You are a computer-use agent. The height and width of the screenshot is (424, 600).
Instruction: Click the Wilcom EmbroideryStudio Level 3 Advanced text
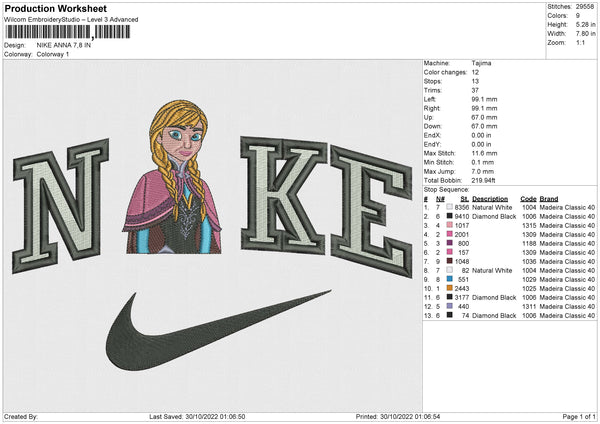coord(71,20)
